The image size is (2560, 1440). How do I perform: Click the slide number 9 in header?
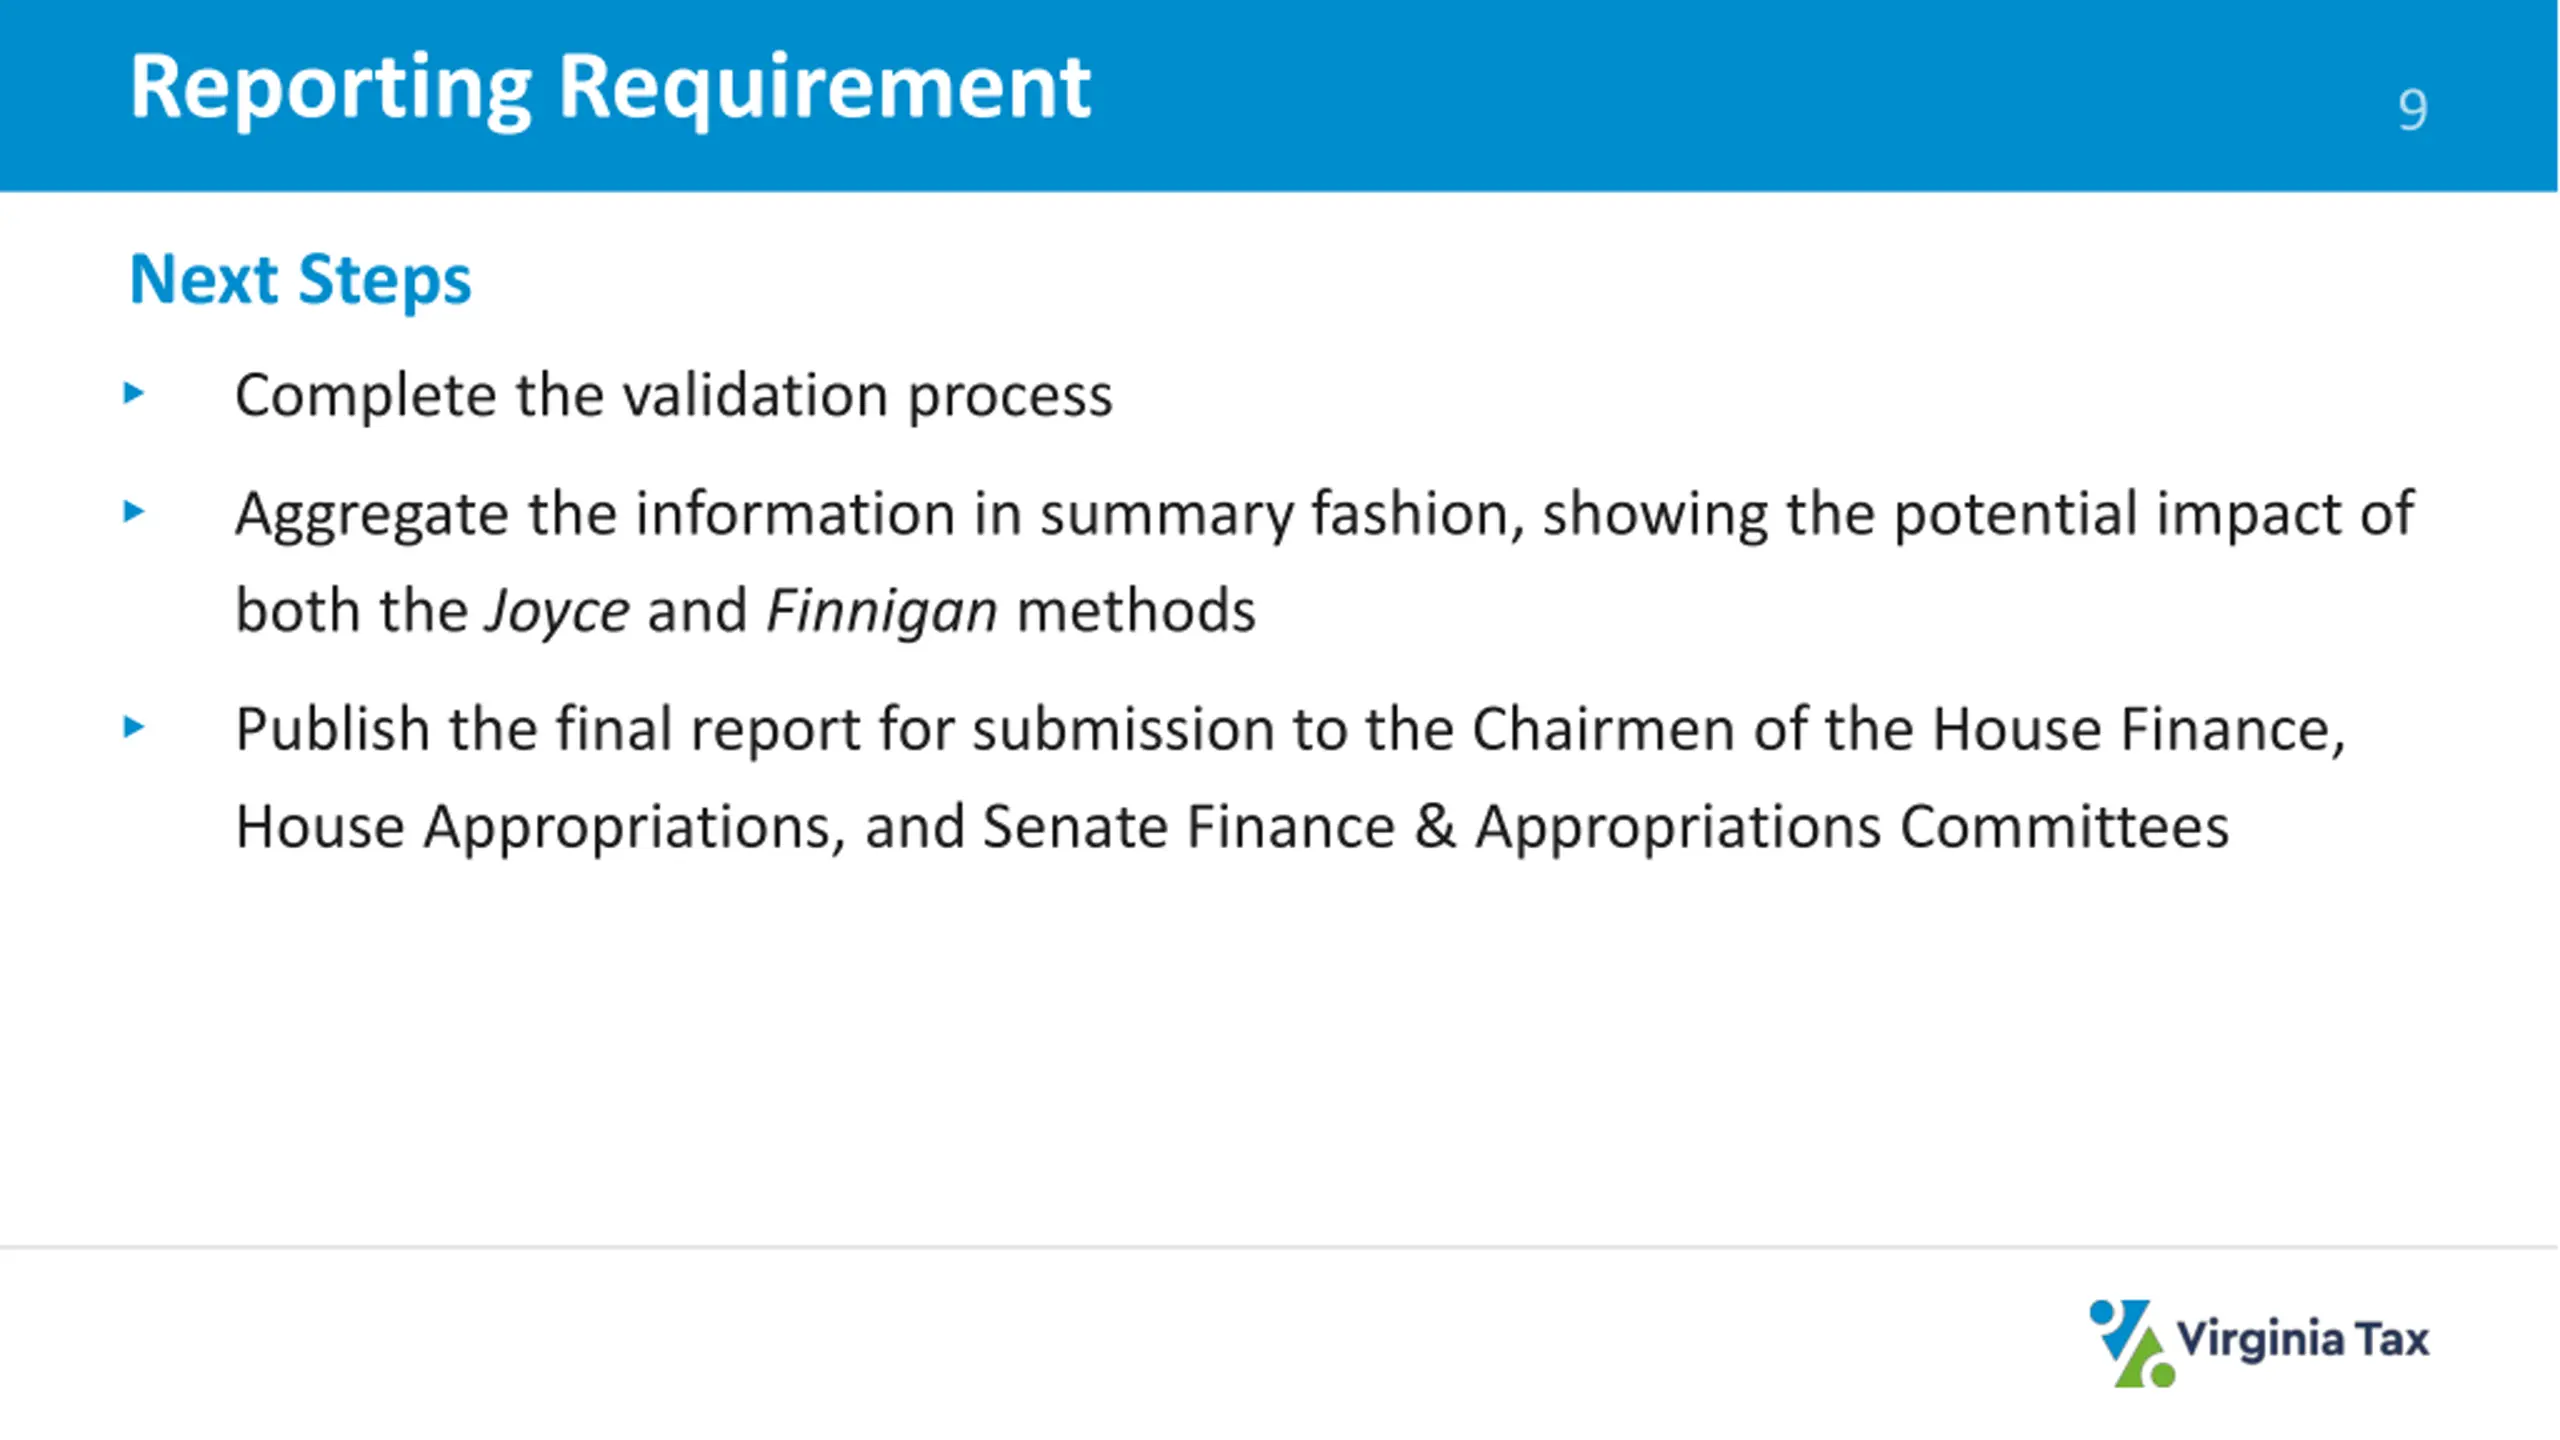click(2412, 109)
